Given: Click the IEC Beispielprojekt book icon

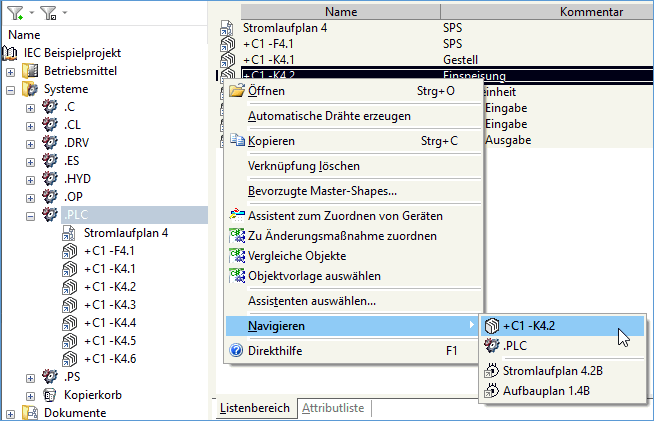Looking at the screenshot, I should (x=12, y=53).
